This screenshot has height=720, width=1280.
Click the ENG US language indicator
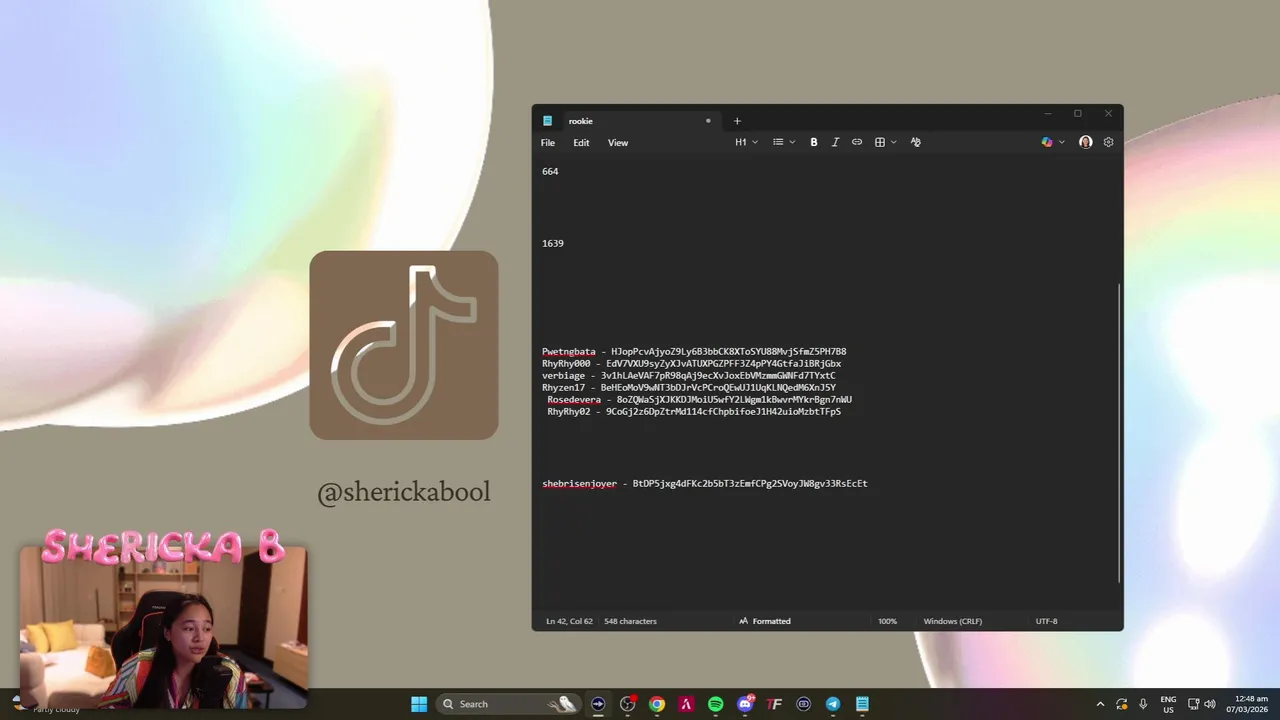point(1168,704)
